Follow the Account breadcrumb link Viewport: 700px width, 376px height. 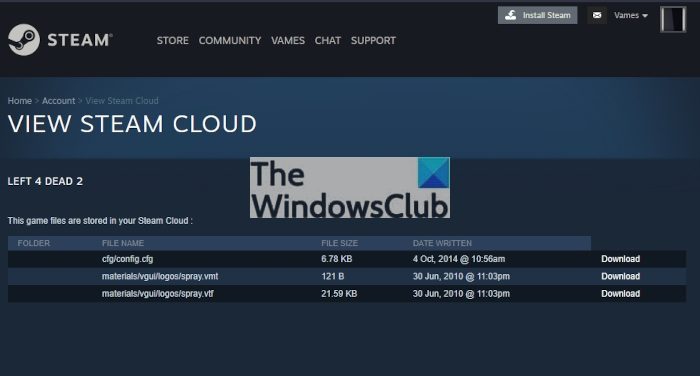[58, 101]
